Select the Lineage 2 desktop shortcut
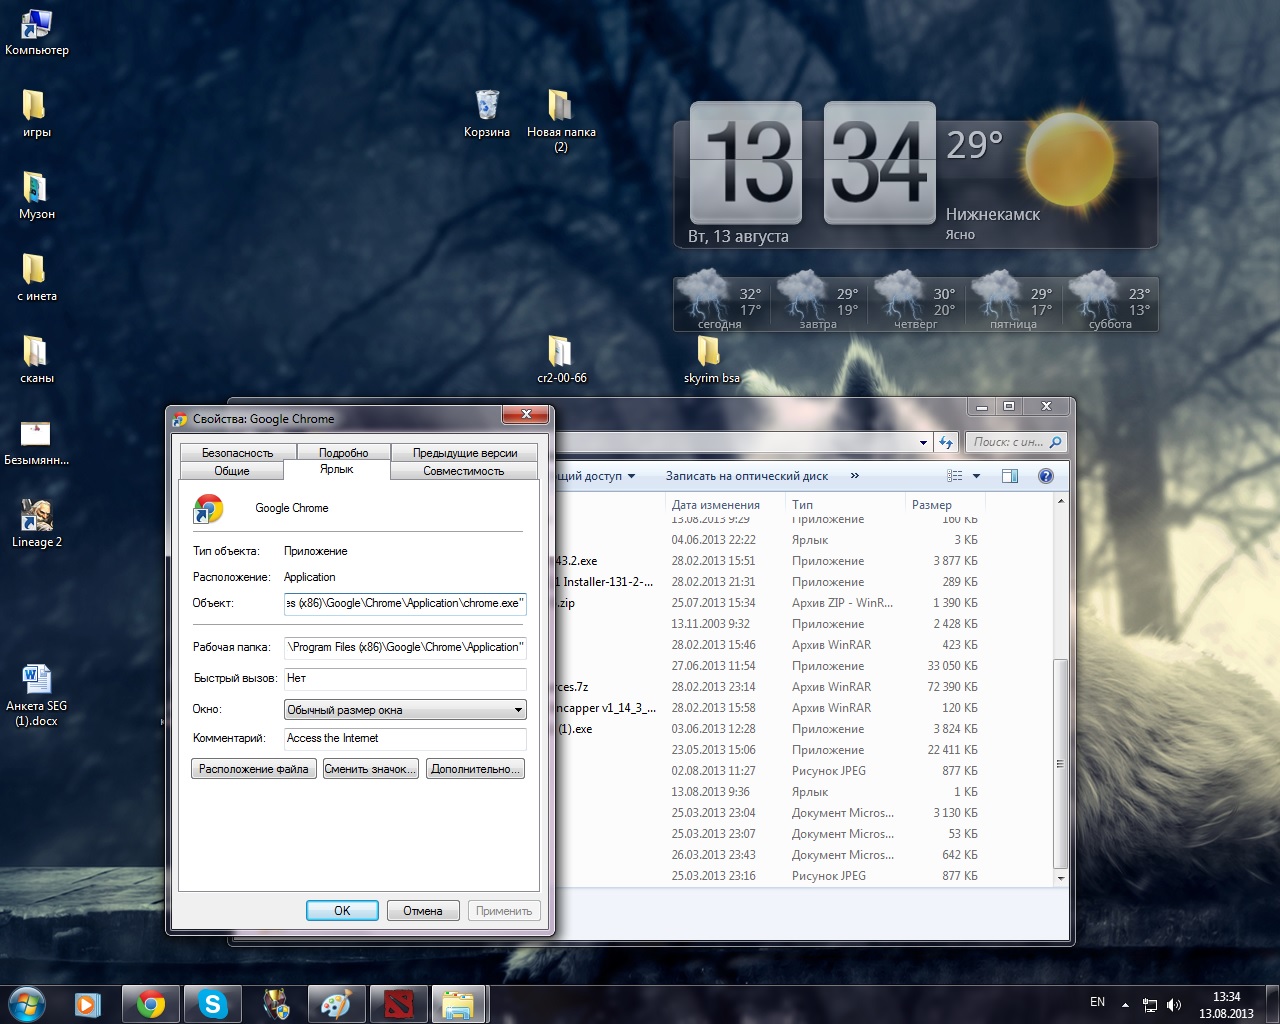This screenshot has width=1280, height=1024. [37, 517]
